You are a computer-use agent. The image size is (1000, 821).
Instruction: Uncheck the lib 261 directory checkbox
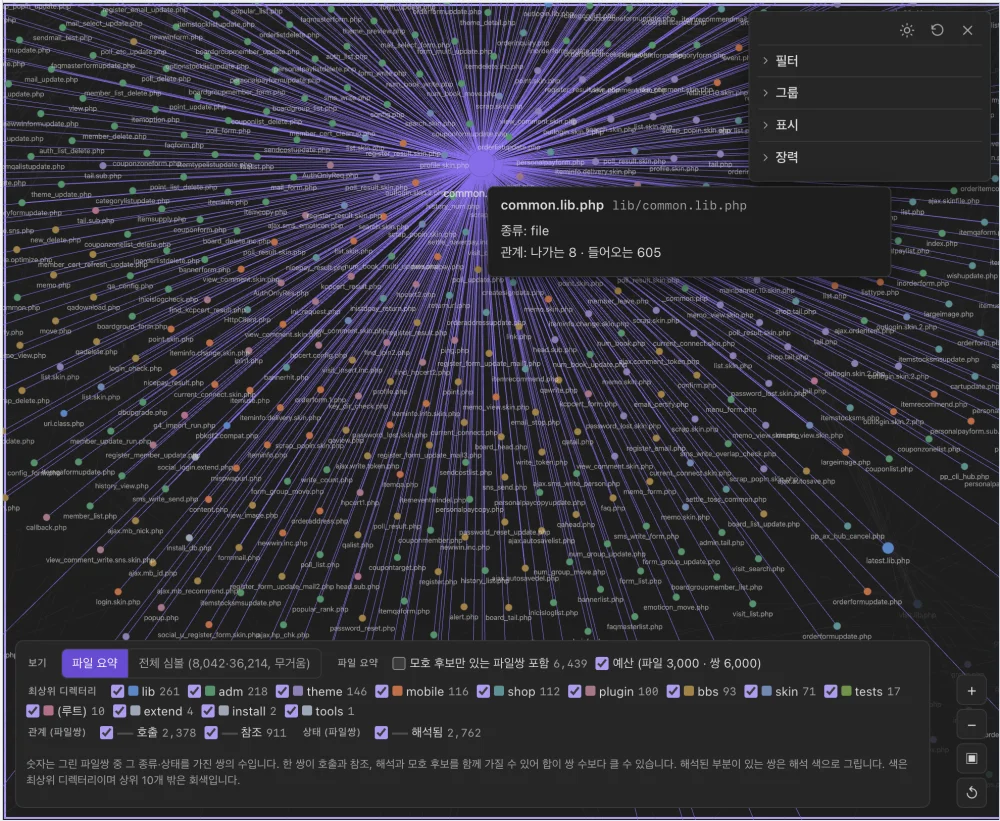117,692
